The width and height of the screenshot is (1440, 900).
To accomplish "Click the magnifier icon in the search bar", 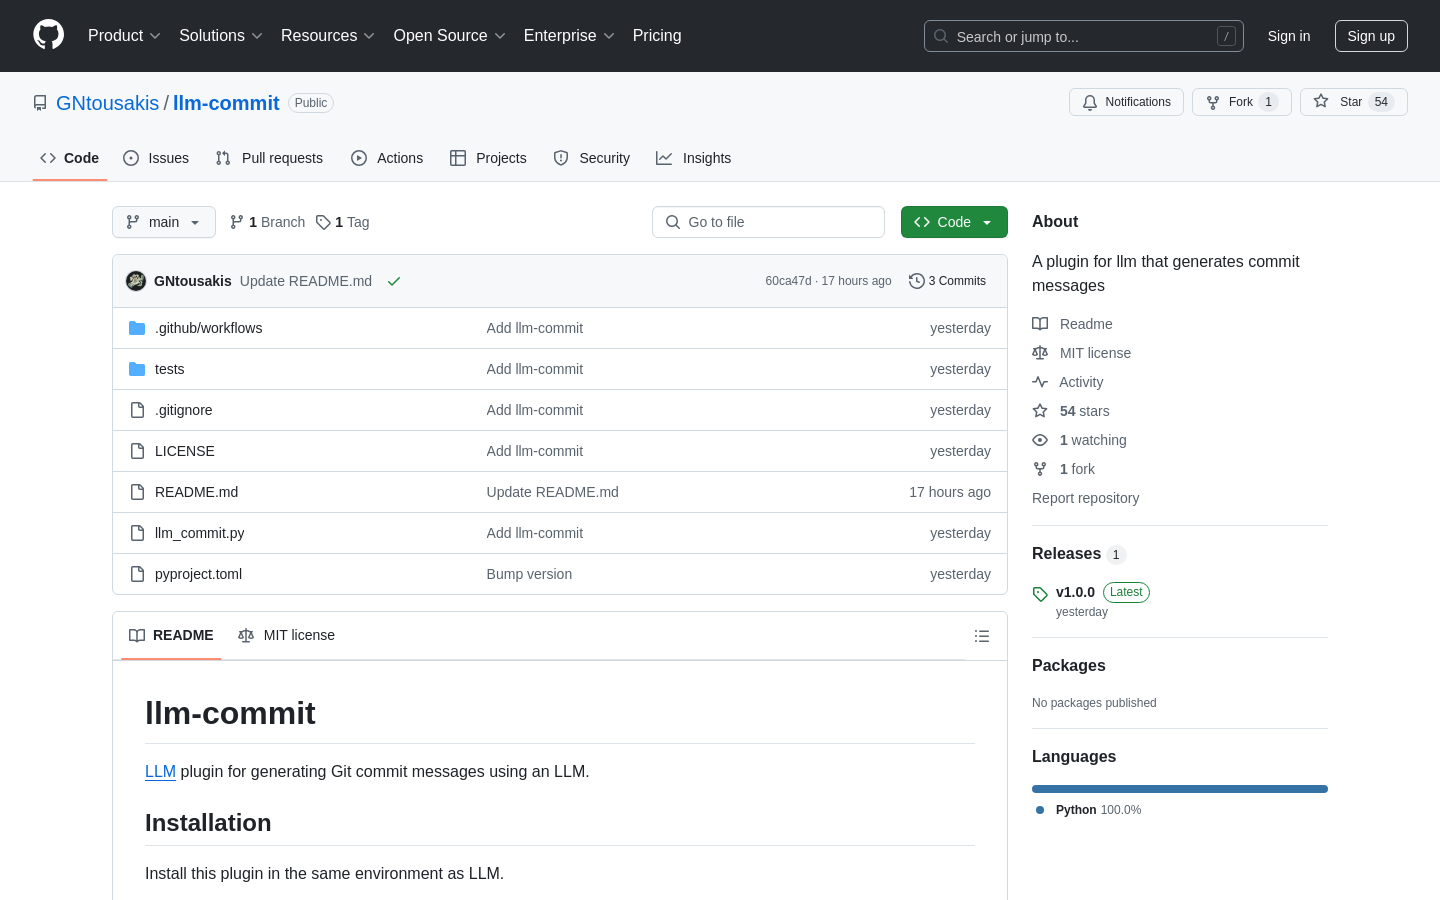I will 941,36.
